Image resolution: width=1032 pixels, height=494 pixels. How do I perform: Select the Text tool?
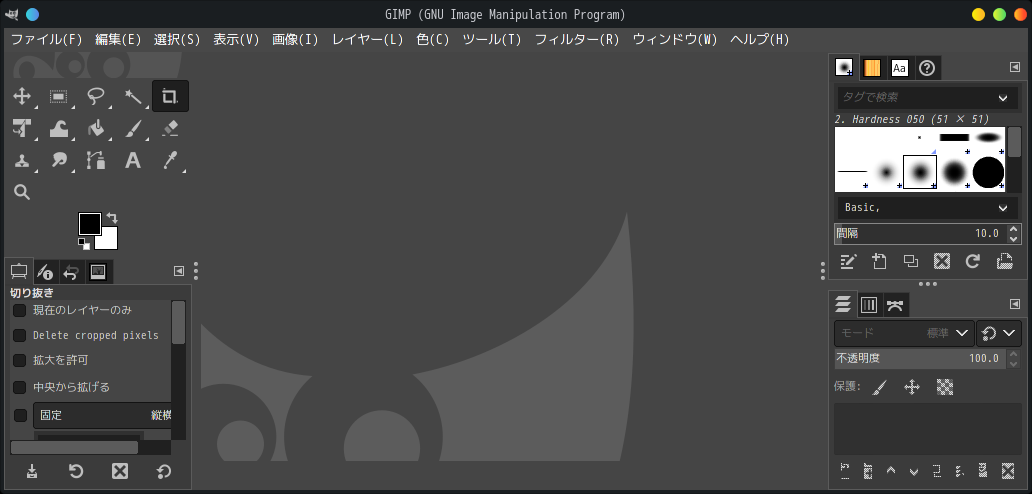[x=134, y=160]
